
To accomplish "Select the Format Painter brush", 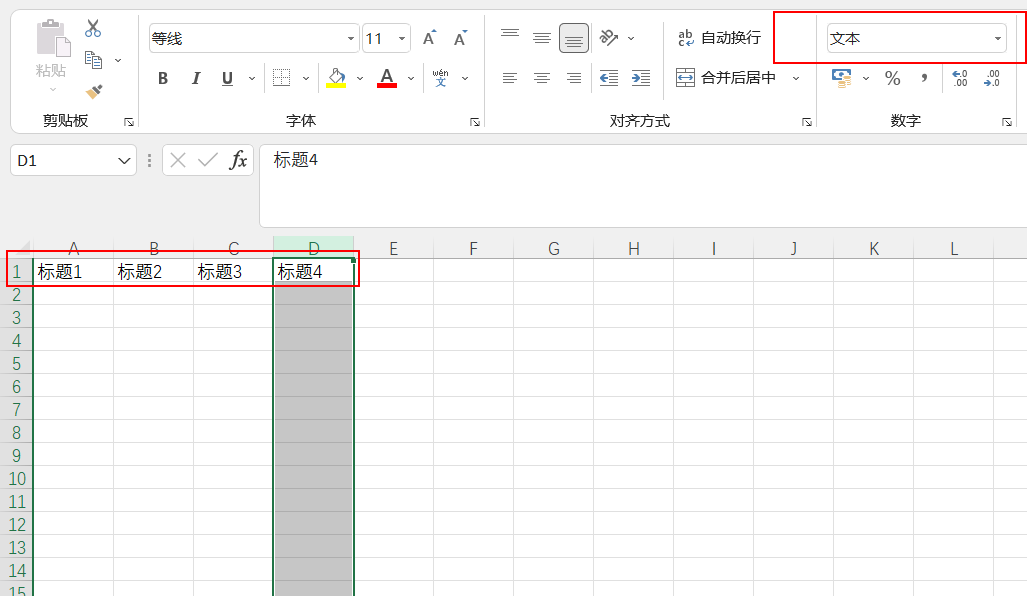I will pyautogui.click(x=94, y=91).
